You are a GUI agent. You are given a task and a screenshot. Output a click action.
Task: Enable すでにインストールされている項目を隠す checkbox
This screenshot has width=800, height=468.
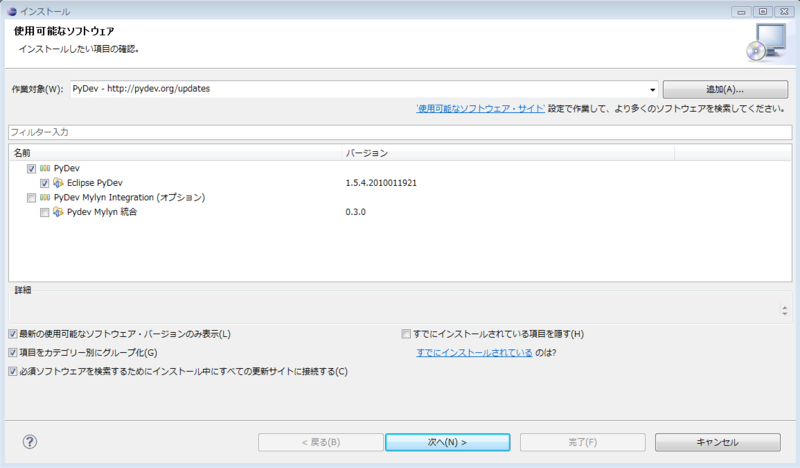pos(406,334)
